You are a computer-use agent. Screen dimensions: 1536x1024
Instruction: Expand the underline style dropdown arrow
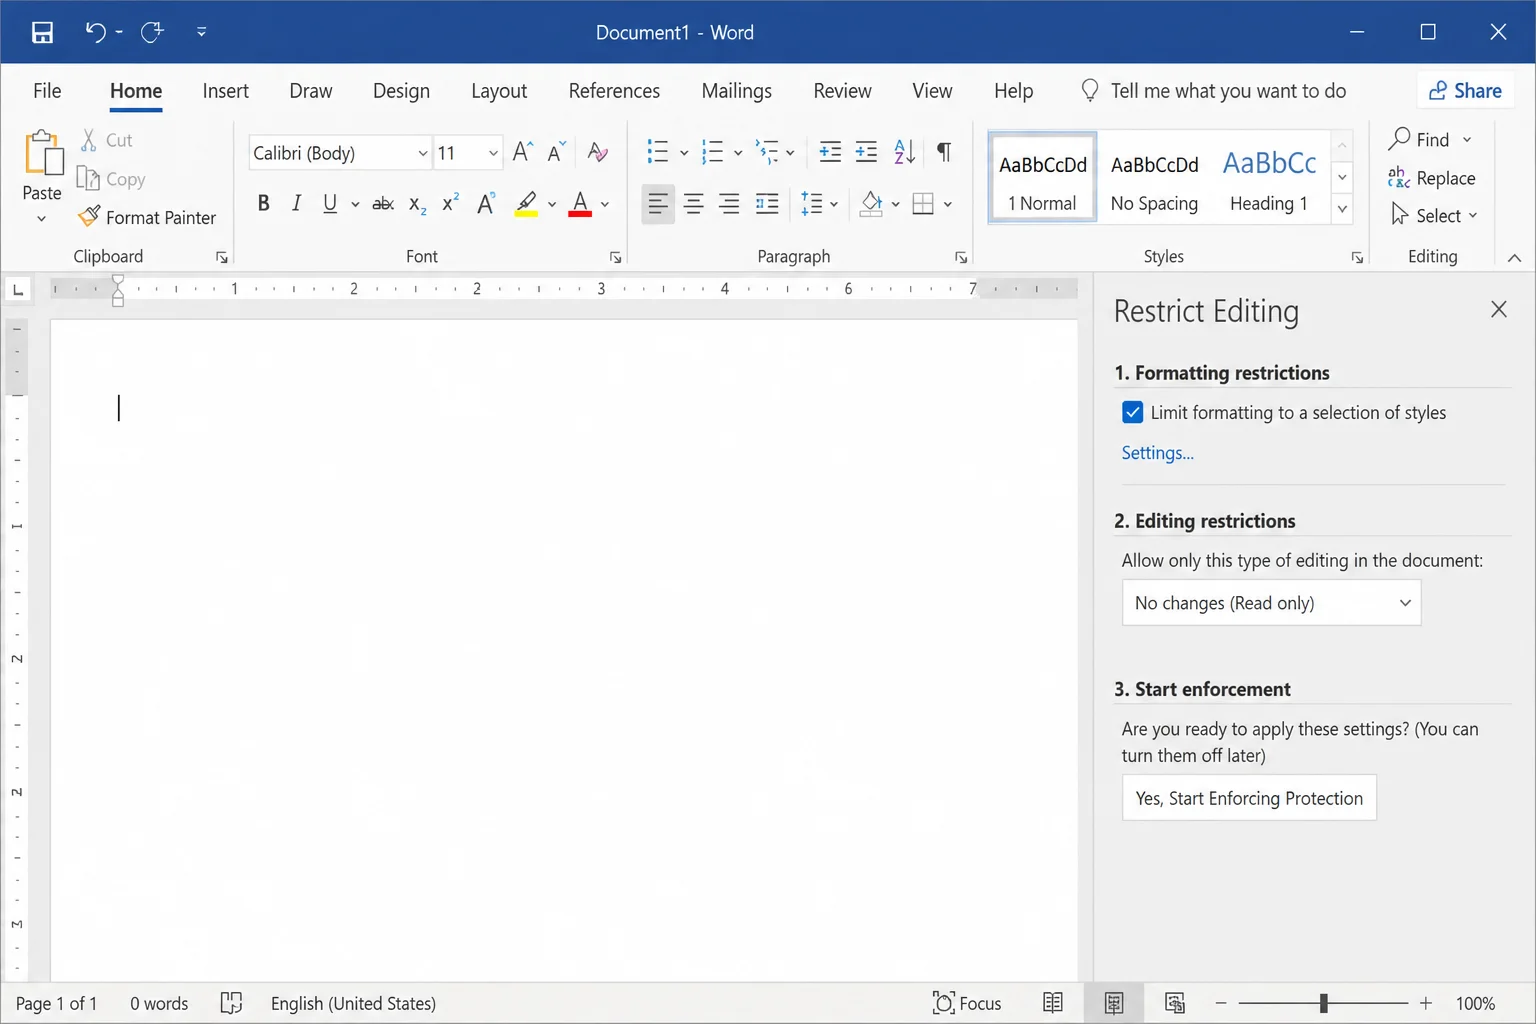tap(355, 204)
